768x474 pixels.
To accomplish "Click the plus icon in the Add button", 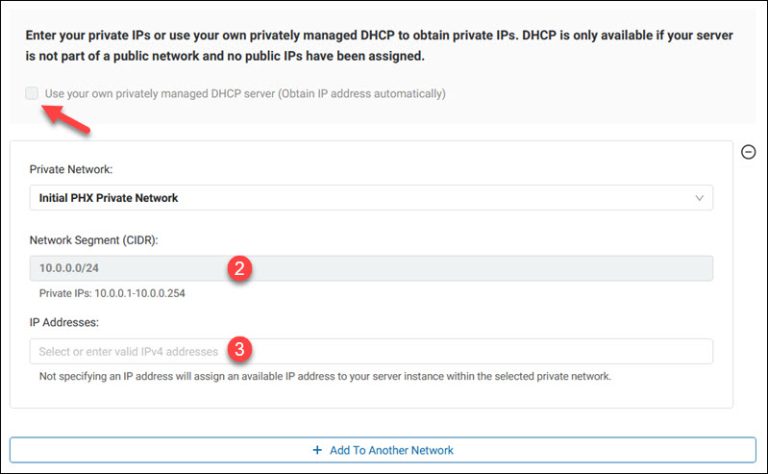I will point(317,450).
